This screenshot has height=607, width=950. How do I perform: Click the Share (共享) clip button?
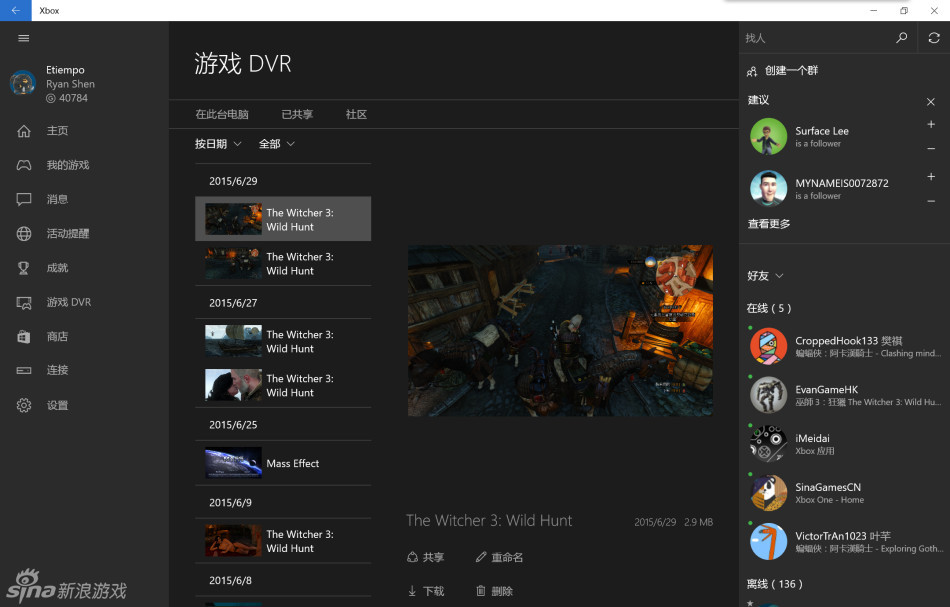click(425, 557)
